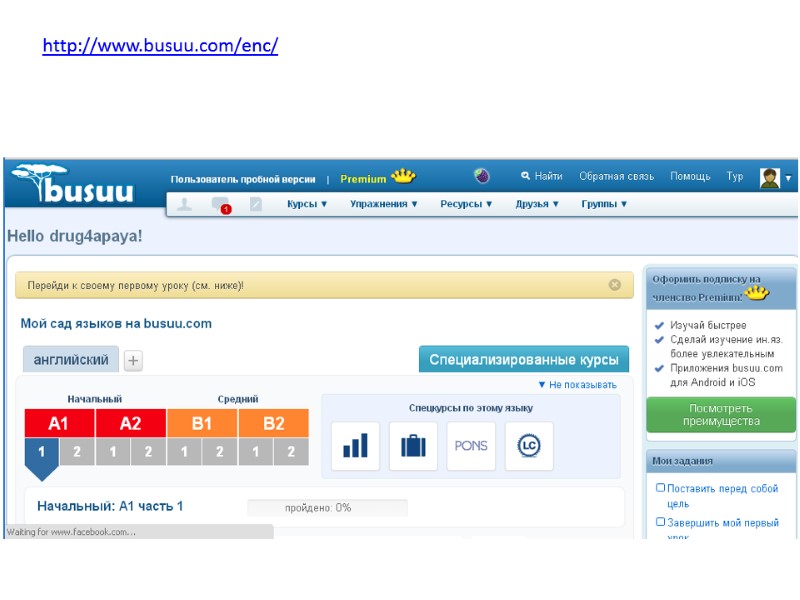Viewport: 800px width, 600px height.
Task: Open the dropdown arrow beside the avatar
Action: click(788, 178)
